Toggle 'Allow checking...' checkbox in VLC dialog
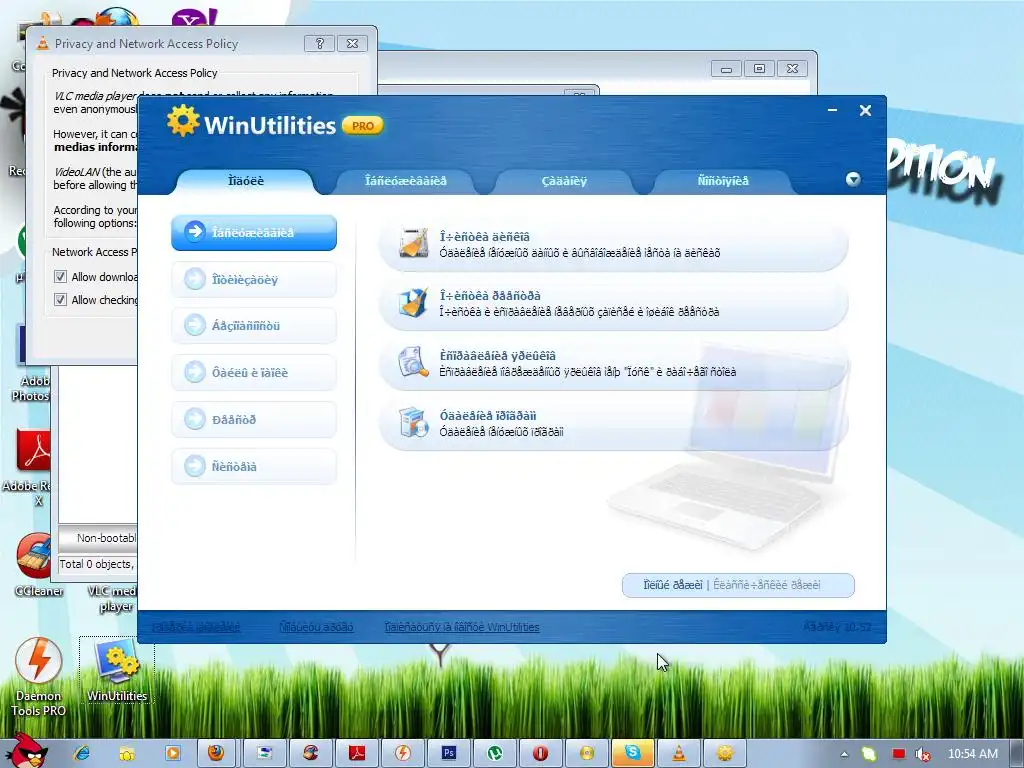Image resolution: width=1024 pixels, height=768 pixels. (60, 299)
